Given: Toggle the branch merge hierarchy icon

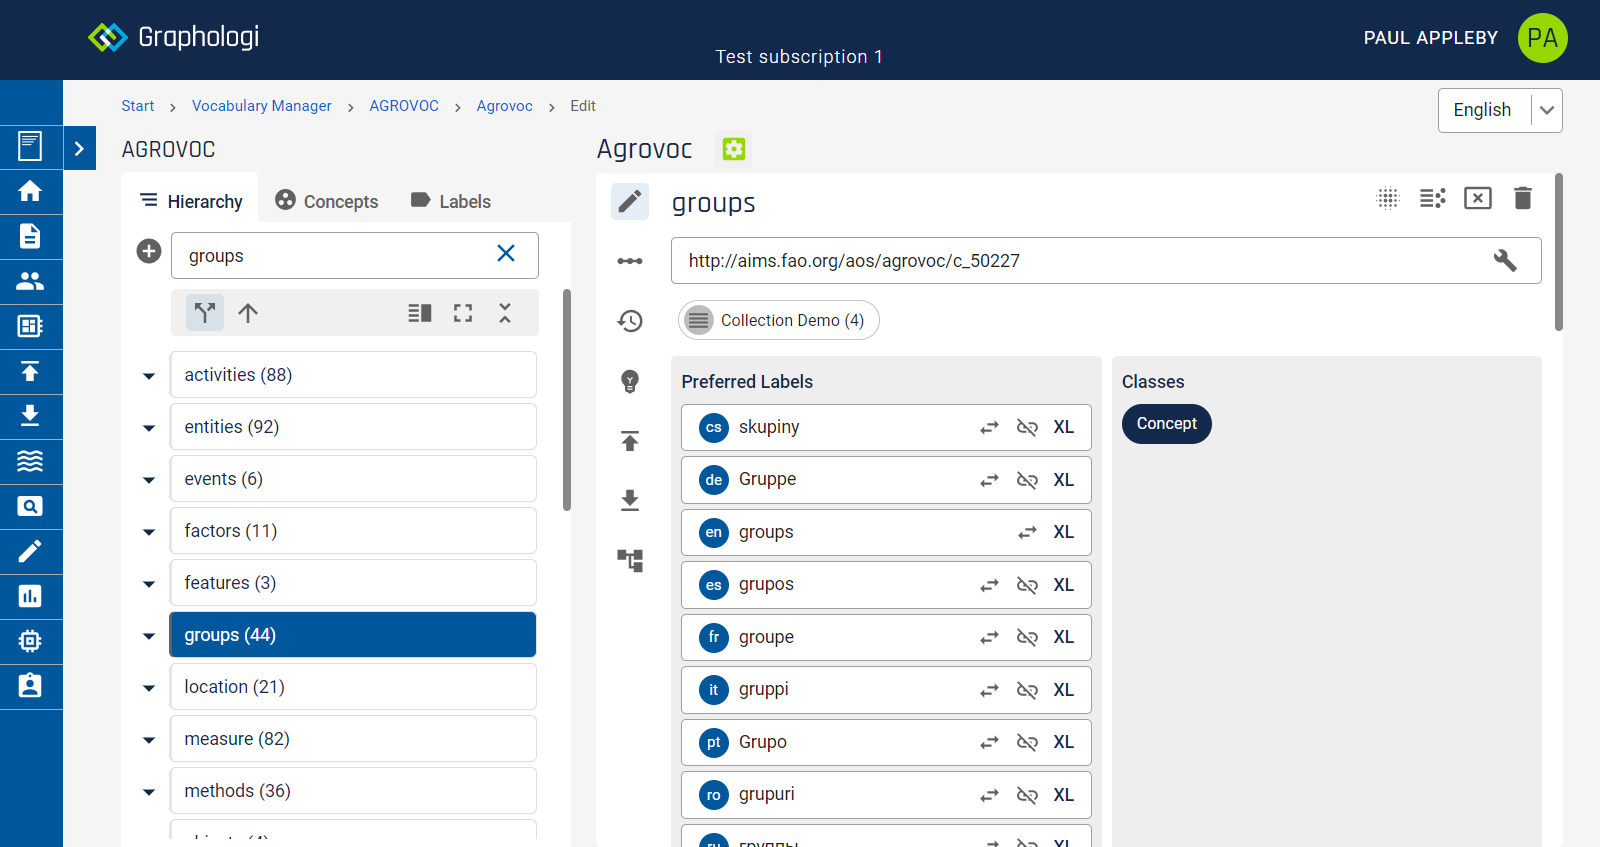Looking at the screenshot, I should (205, 313).
